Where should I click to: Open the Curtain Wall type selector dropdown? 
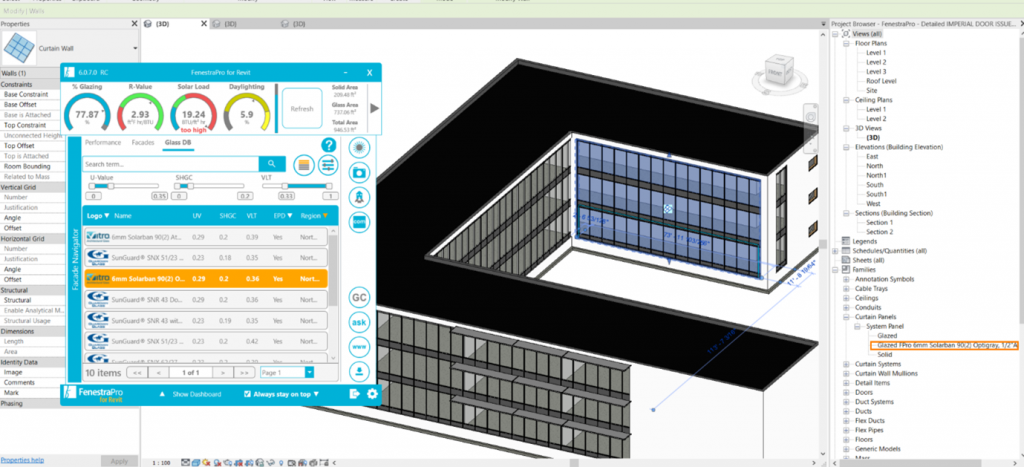pos(135,48)
